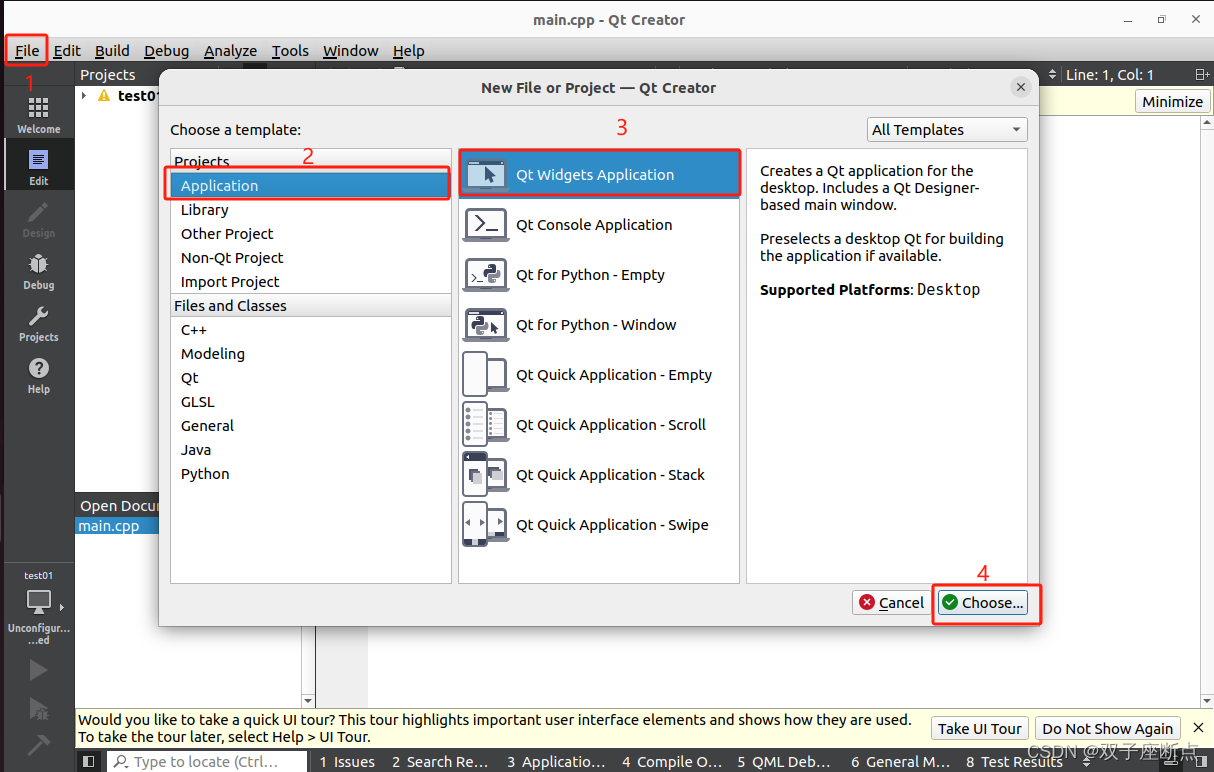The height and width of the screenshot is (772, 1214).
Task: Open Application Output pane
Action: tap(556, 762)
